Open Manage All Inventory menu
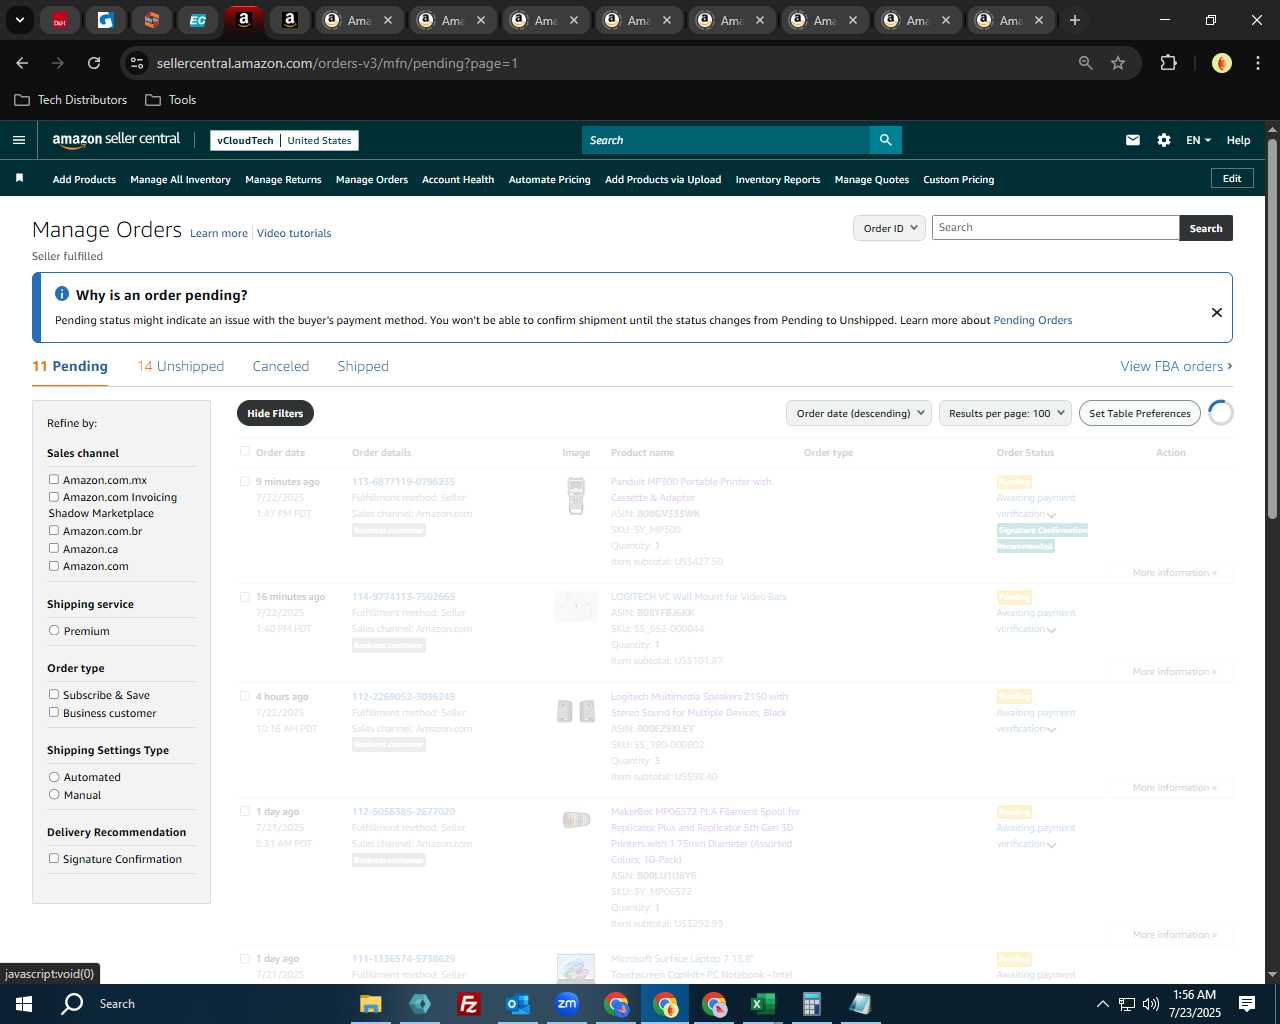1280x1024 pixels. (180, 180)
